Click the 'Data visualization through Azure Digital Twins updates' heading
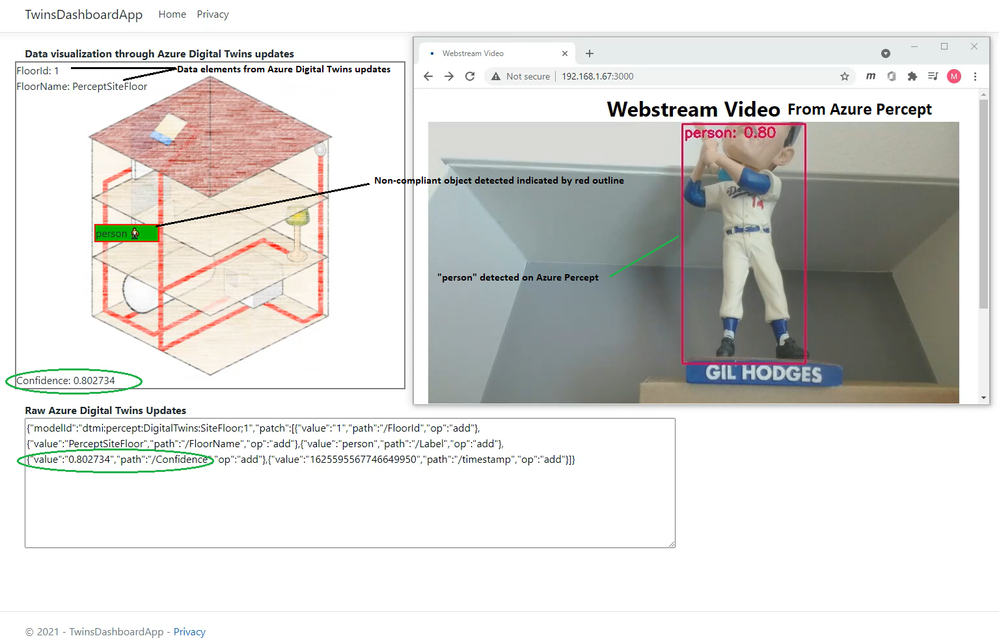This screenshot has width=999, height=638. click(159, 54)
